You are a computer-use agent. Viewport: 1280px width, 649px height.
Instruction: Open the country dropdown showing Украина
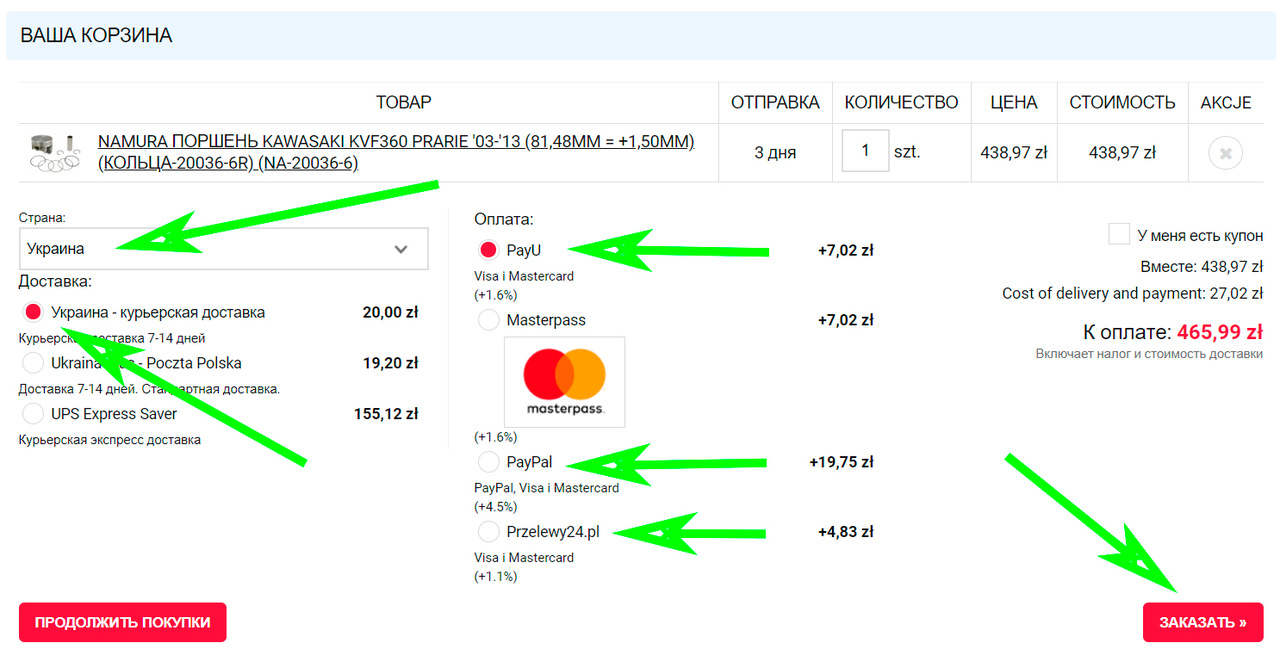click(x=222, y=249)
